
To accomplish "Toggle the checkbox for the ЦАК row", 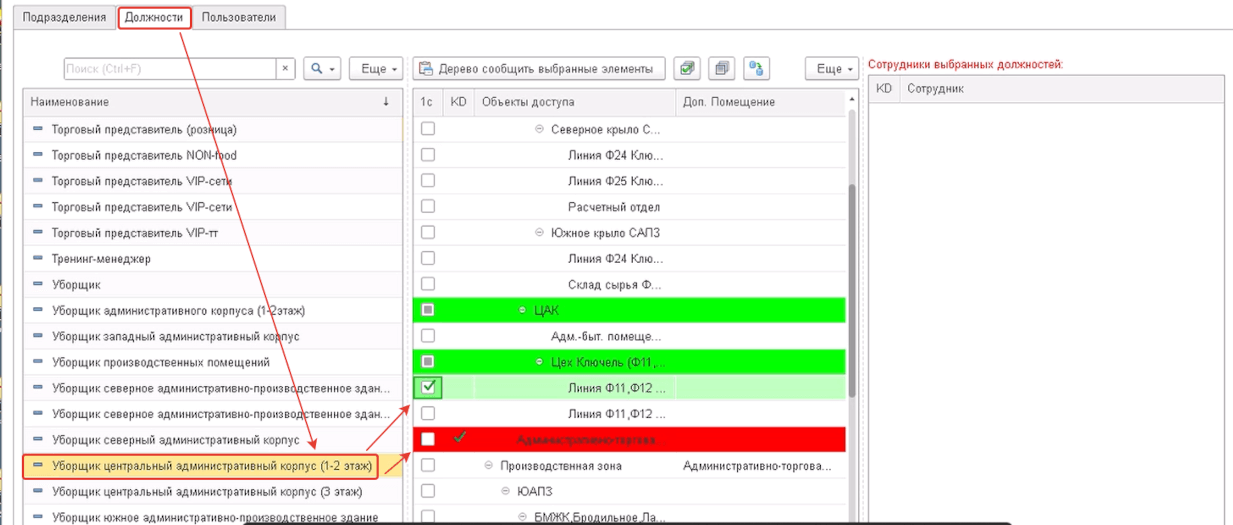I will (428, 310).
